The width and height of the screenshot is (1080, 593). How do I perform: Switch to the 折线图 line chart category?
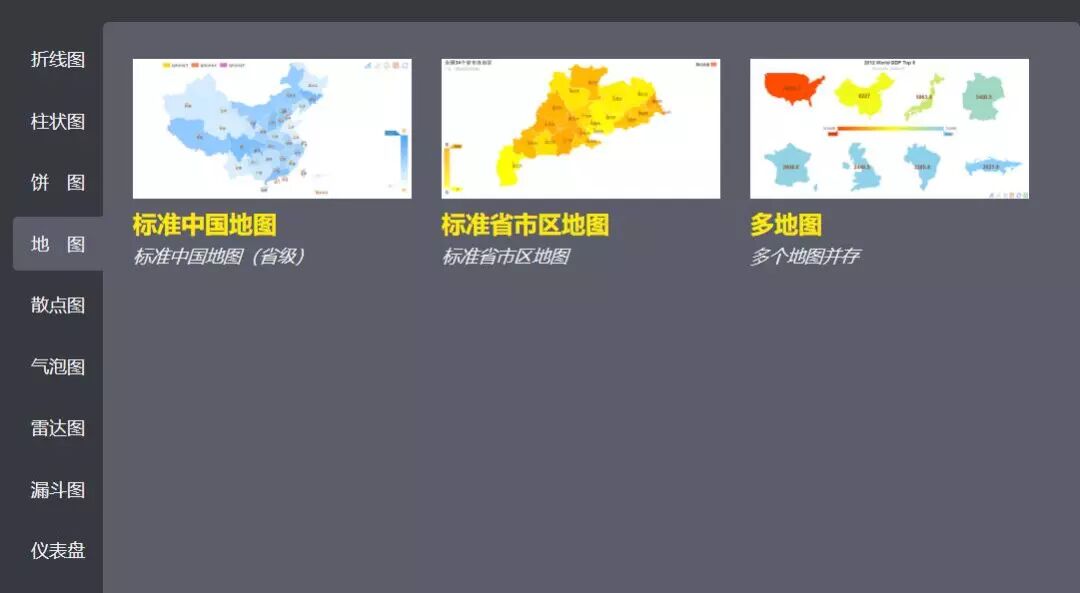pos(57,60)
